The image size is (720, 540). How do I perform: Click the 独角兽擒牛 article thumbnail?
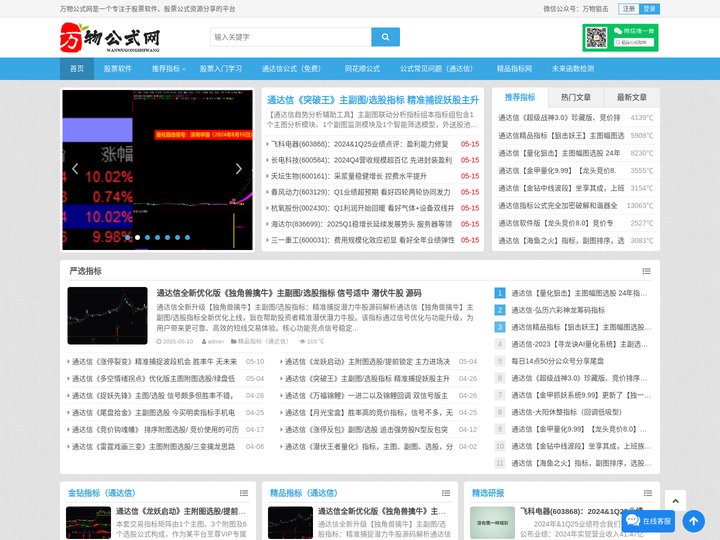pyautogui.click(x=107, y=316)
